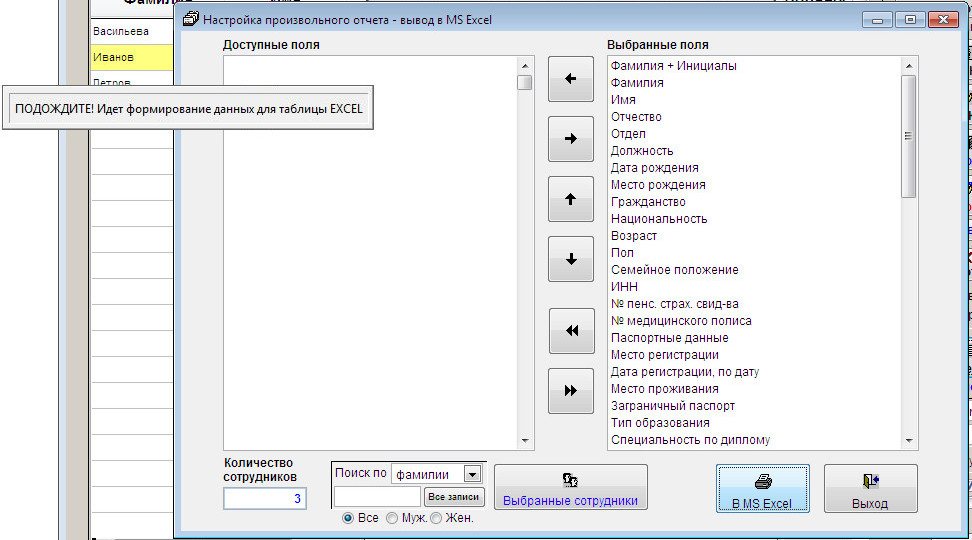972x540 pixels.
Task: Click the double left arrow button
Action: 572,331
